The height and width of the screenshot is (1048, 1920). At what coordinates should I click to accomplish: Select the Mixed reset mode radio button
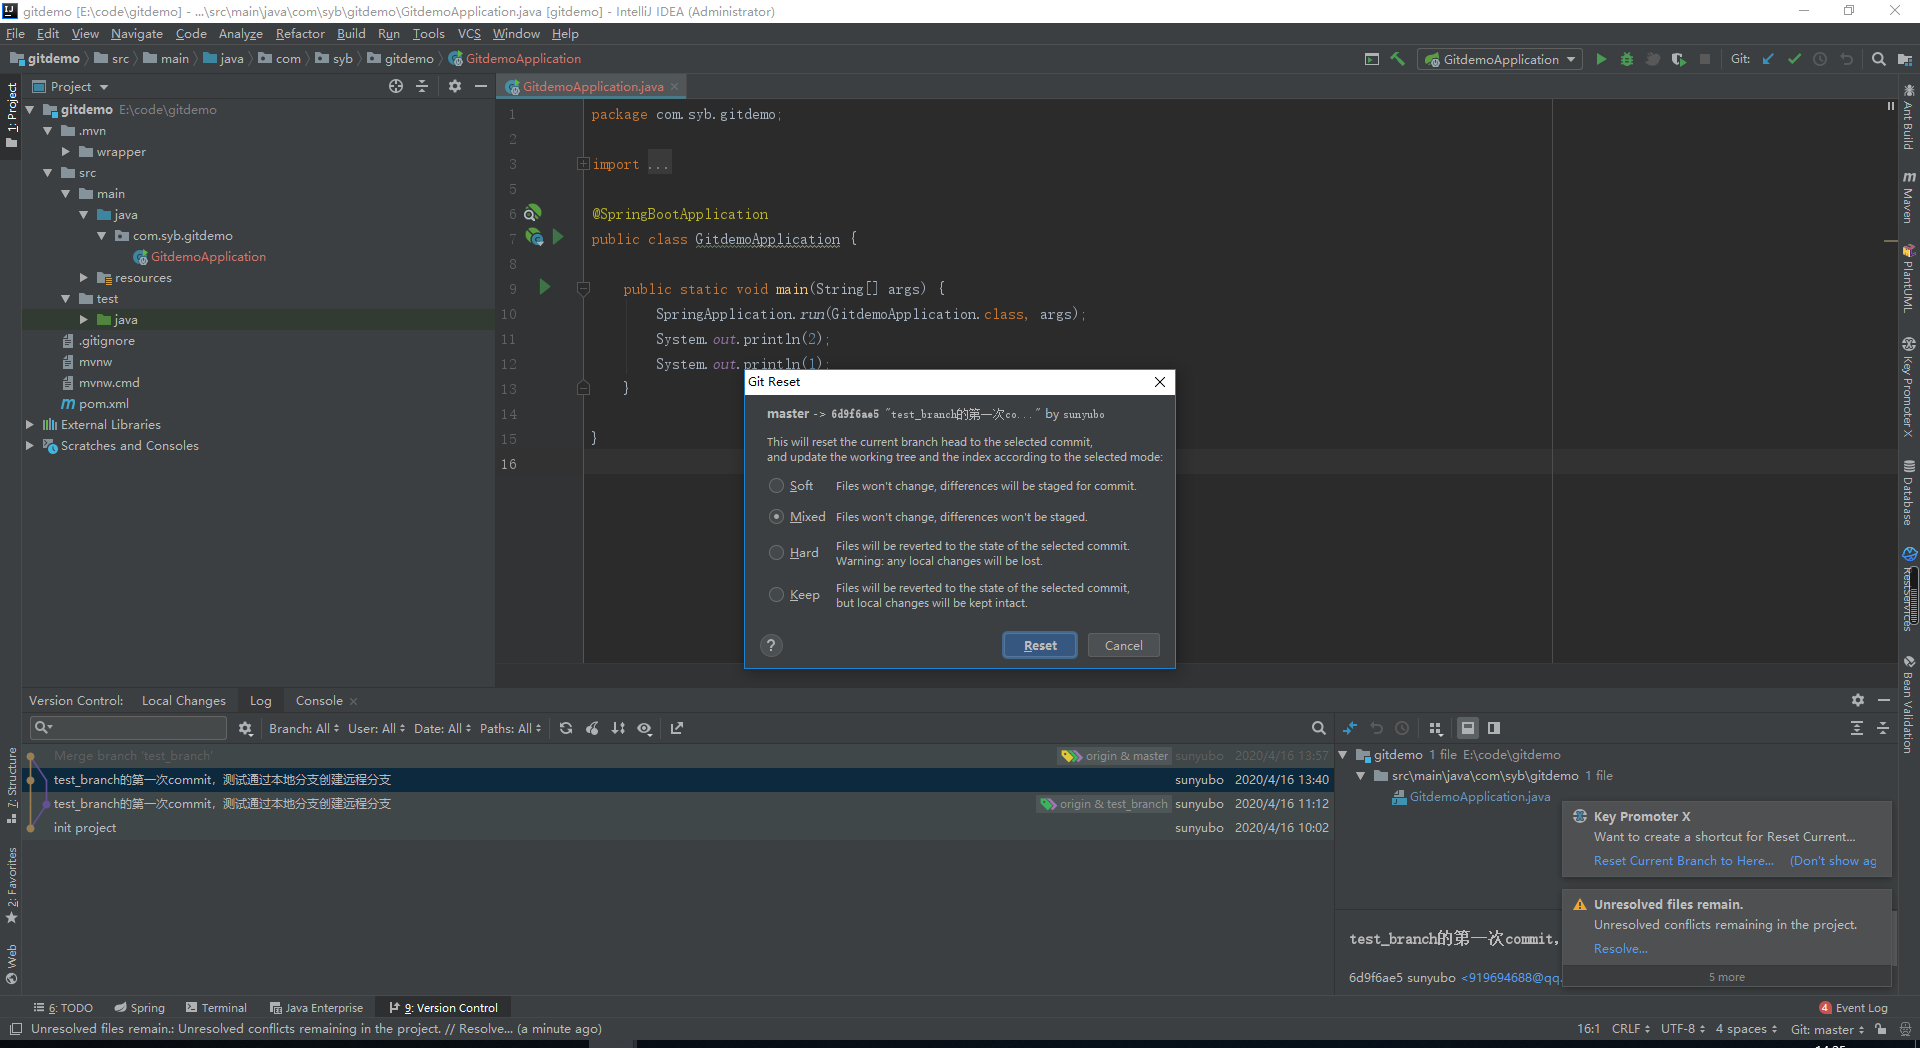coord(776,517)
